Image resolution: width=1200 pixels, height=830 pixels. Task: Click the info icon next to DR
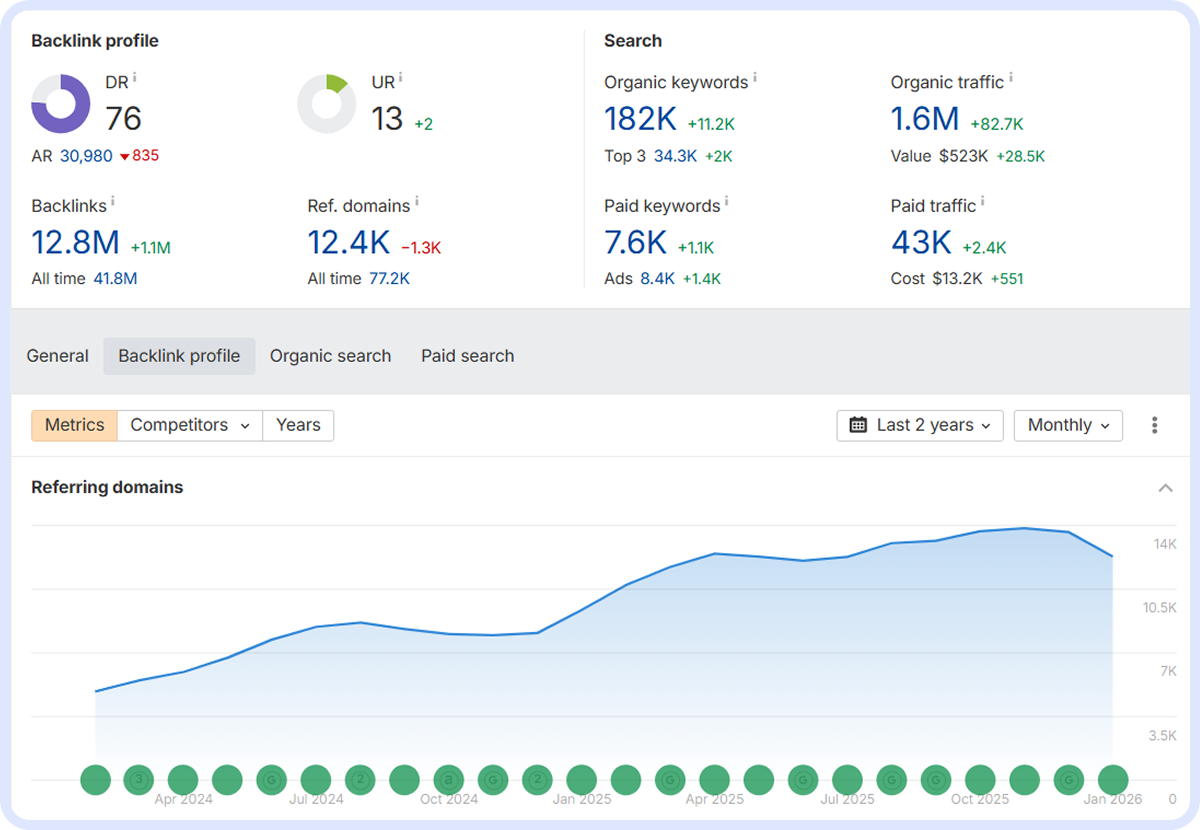[135, 78]
